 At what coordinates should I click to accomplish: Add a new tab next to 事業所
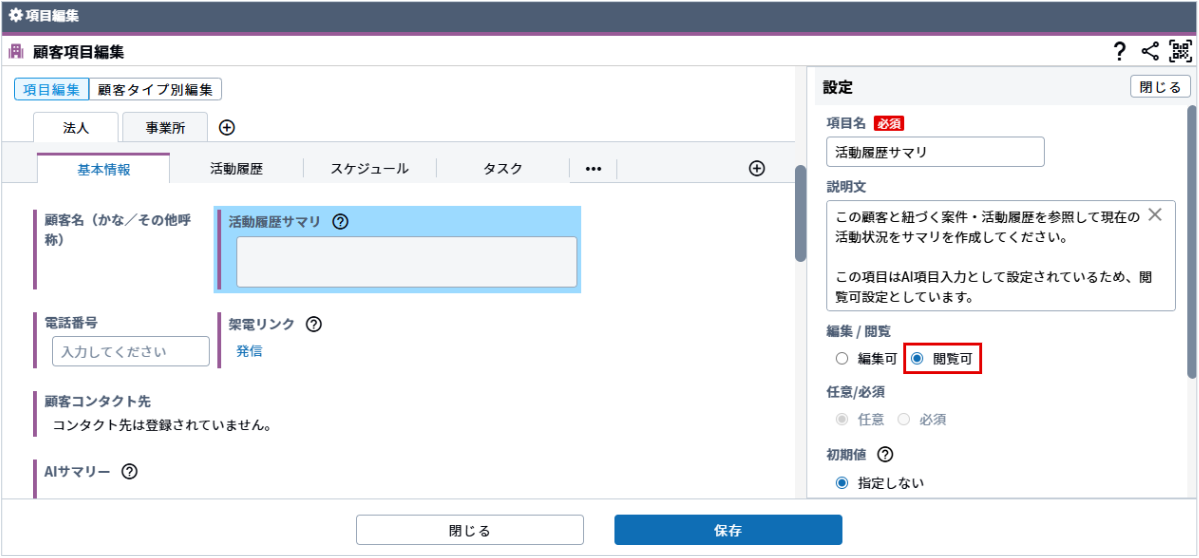[x=226, y=128]
